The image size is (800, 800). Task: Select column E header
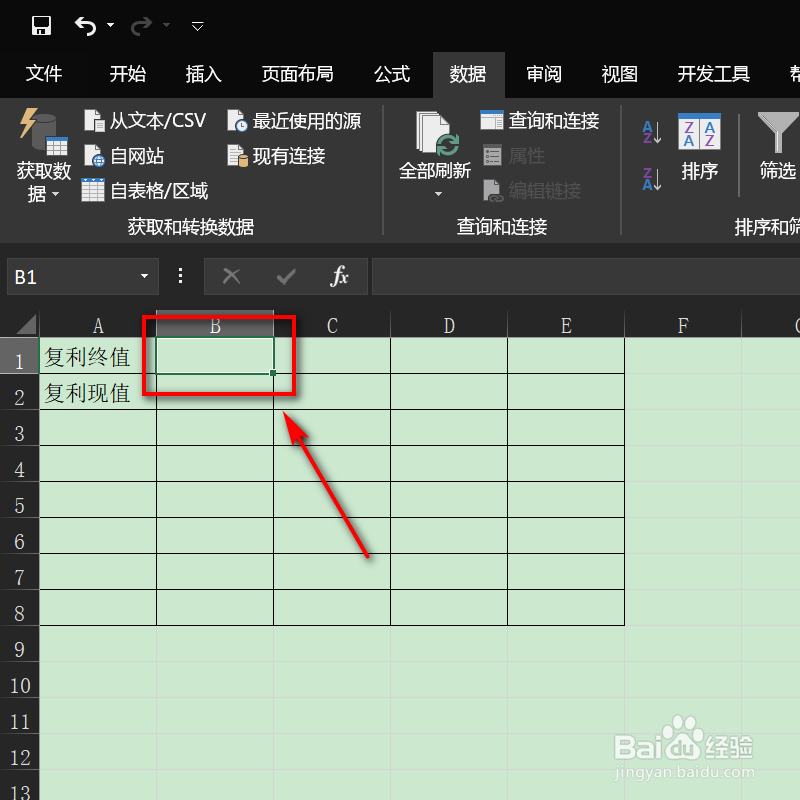click(x=566, y=325)
